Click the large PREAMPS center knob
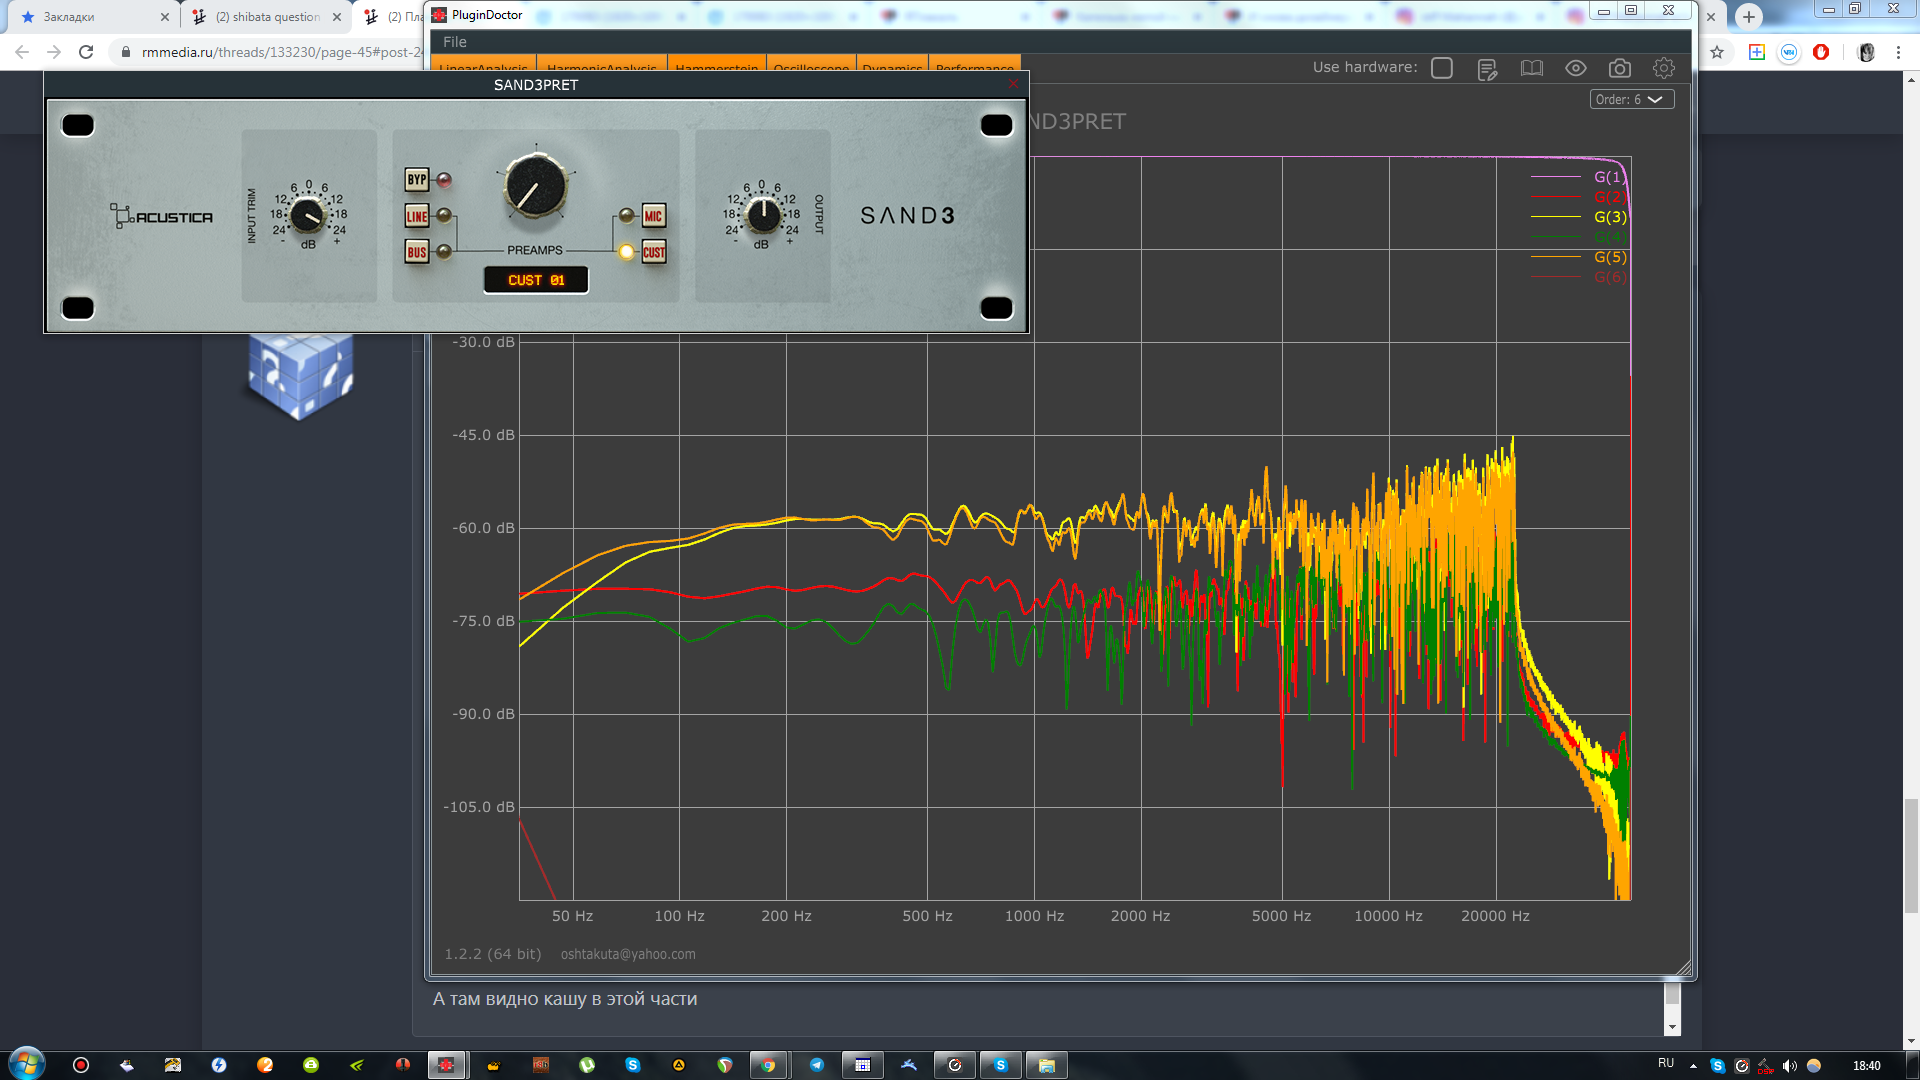1920x1080 pixels. pyautogui.click(x=536, y=186)
